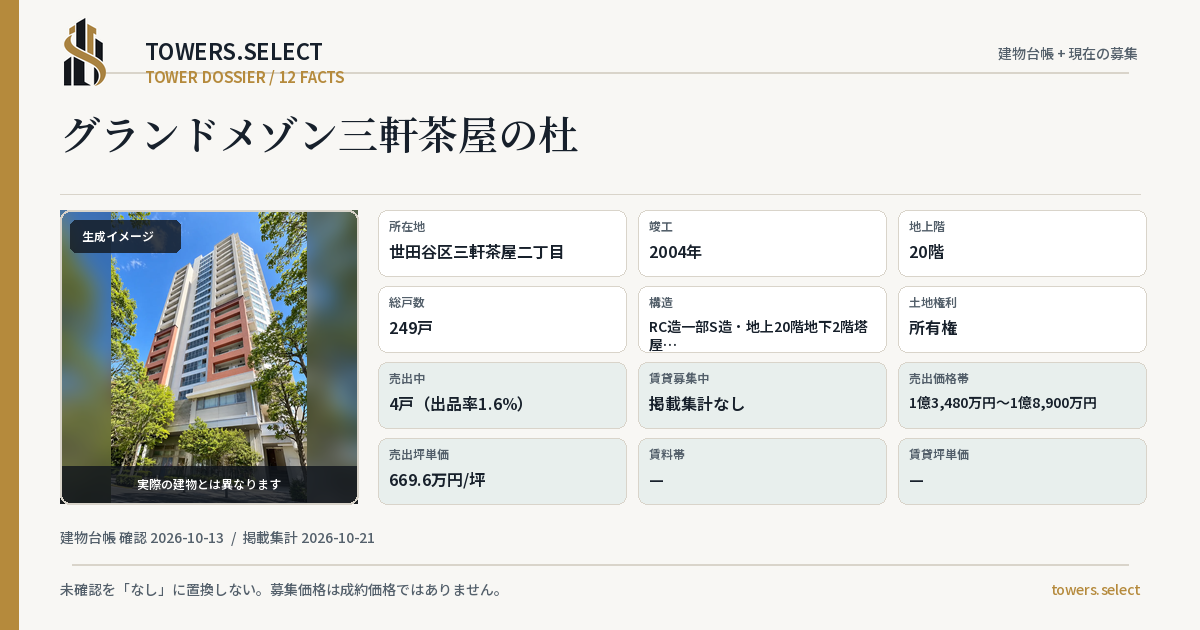Click the 構造 card with RC造一部S造

[762, 319]
